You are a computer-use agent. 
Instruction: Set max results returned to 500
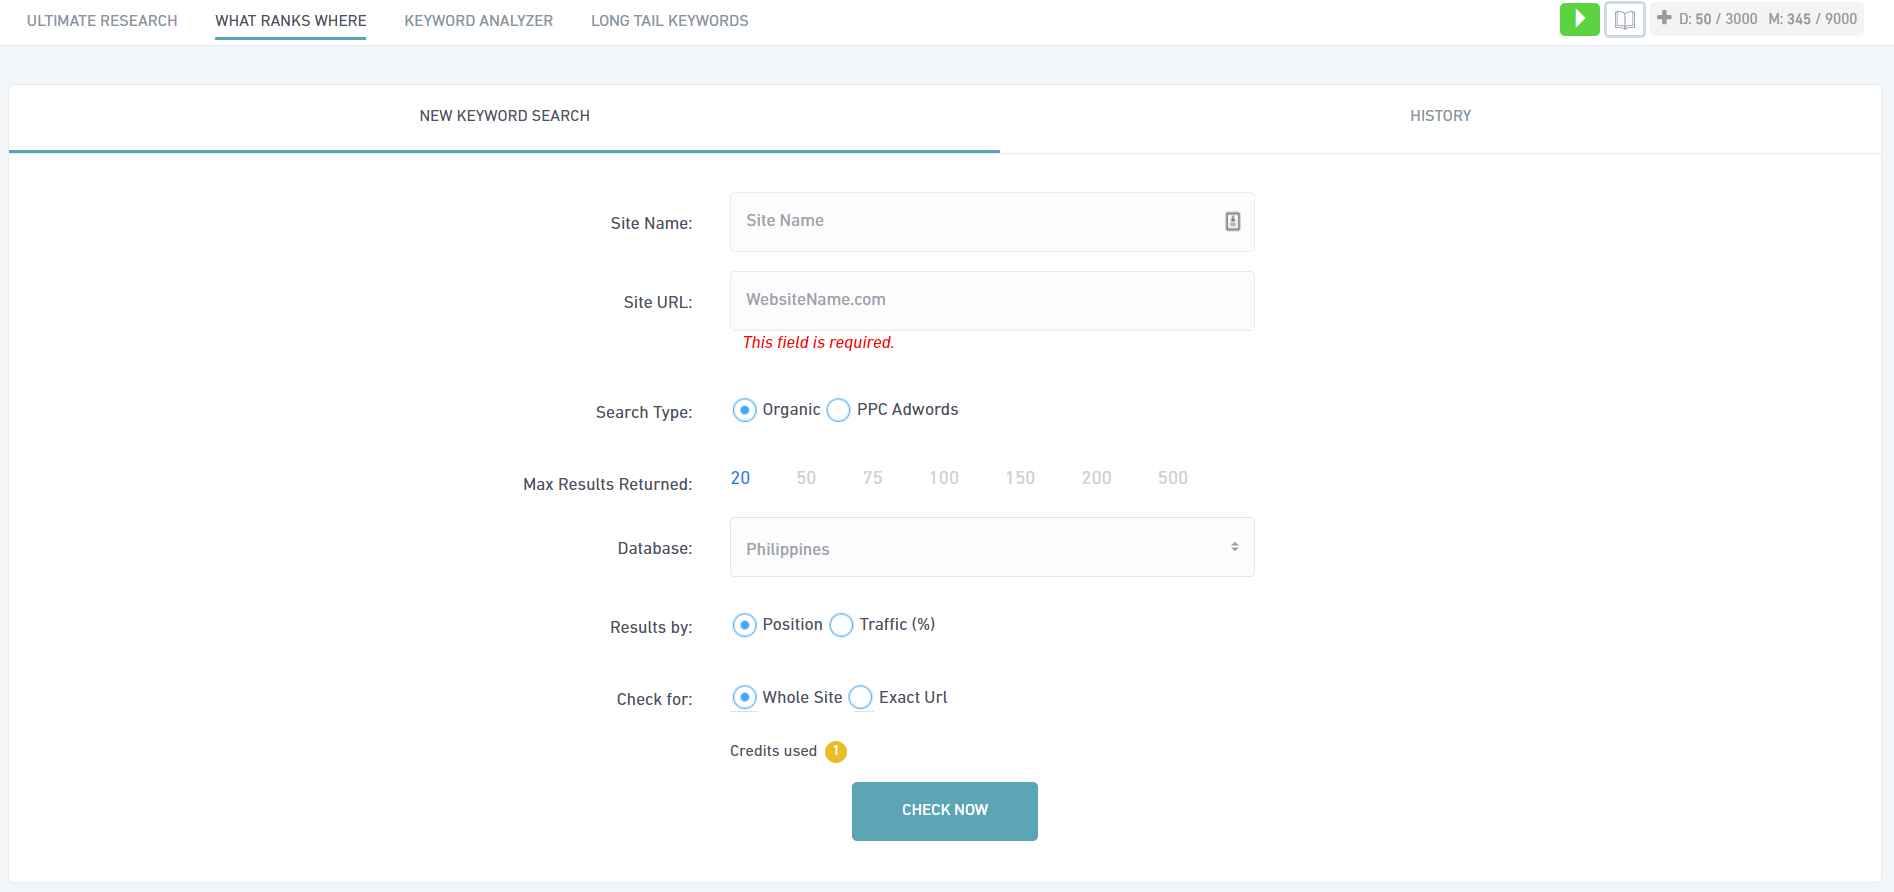coord(1172,478)
